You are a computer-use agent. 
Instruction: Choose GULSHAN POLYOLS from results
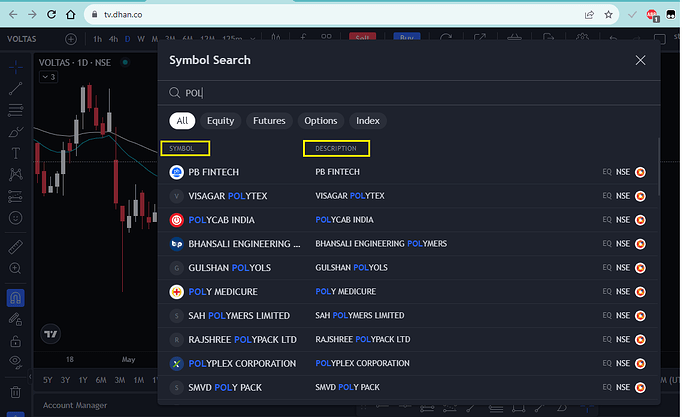point(408,267)
